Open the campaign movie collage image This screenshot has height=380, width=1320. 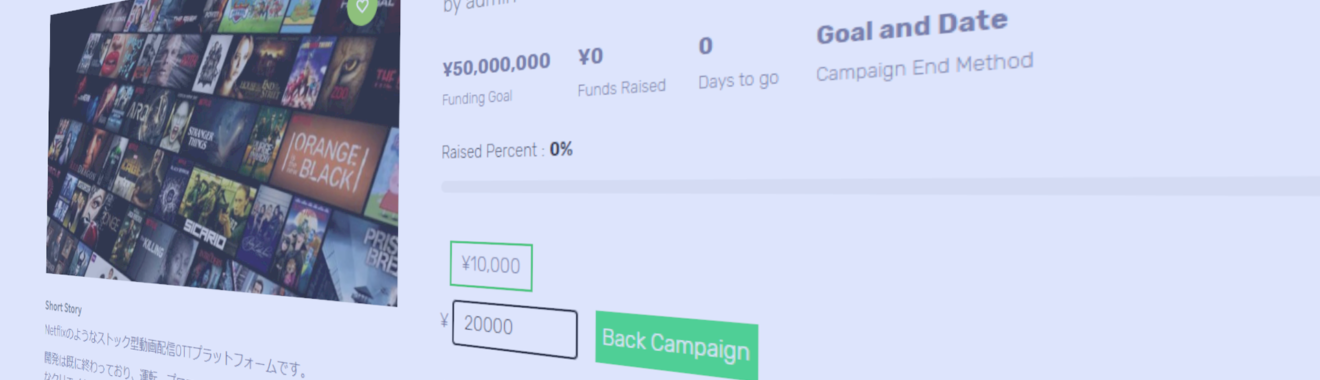(x=223, y=150)
